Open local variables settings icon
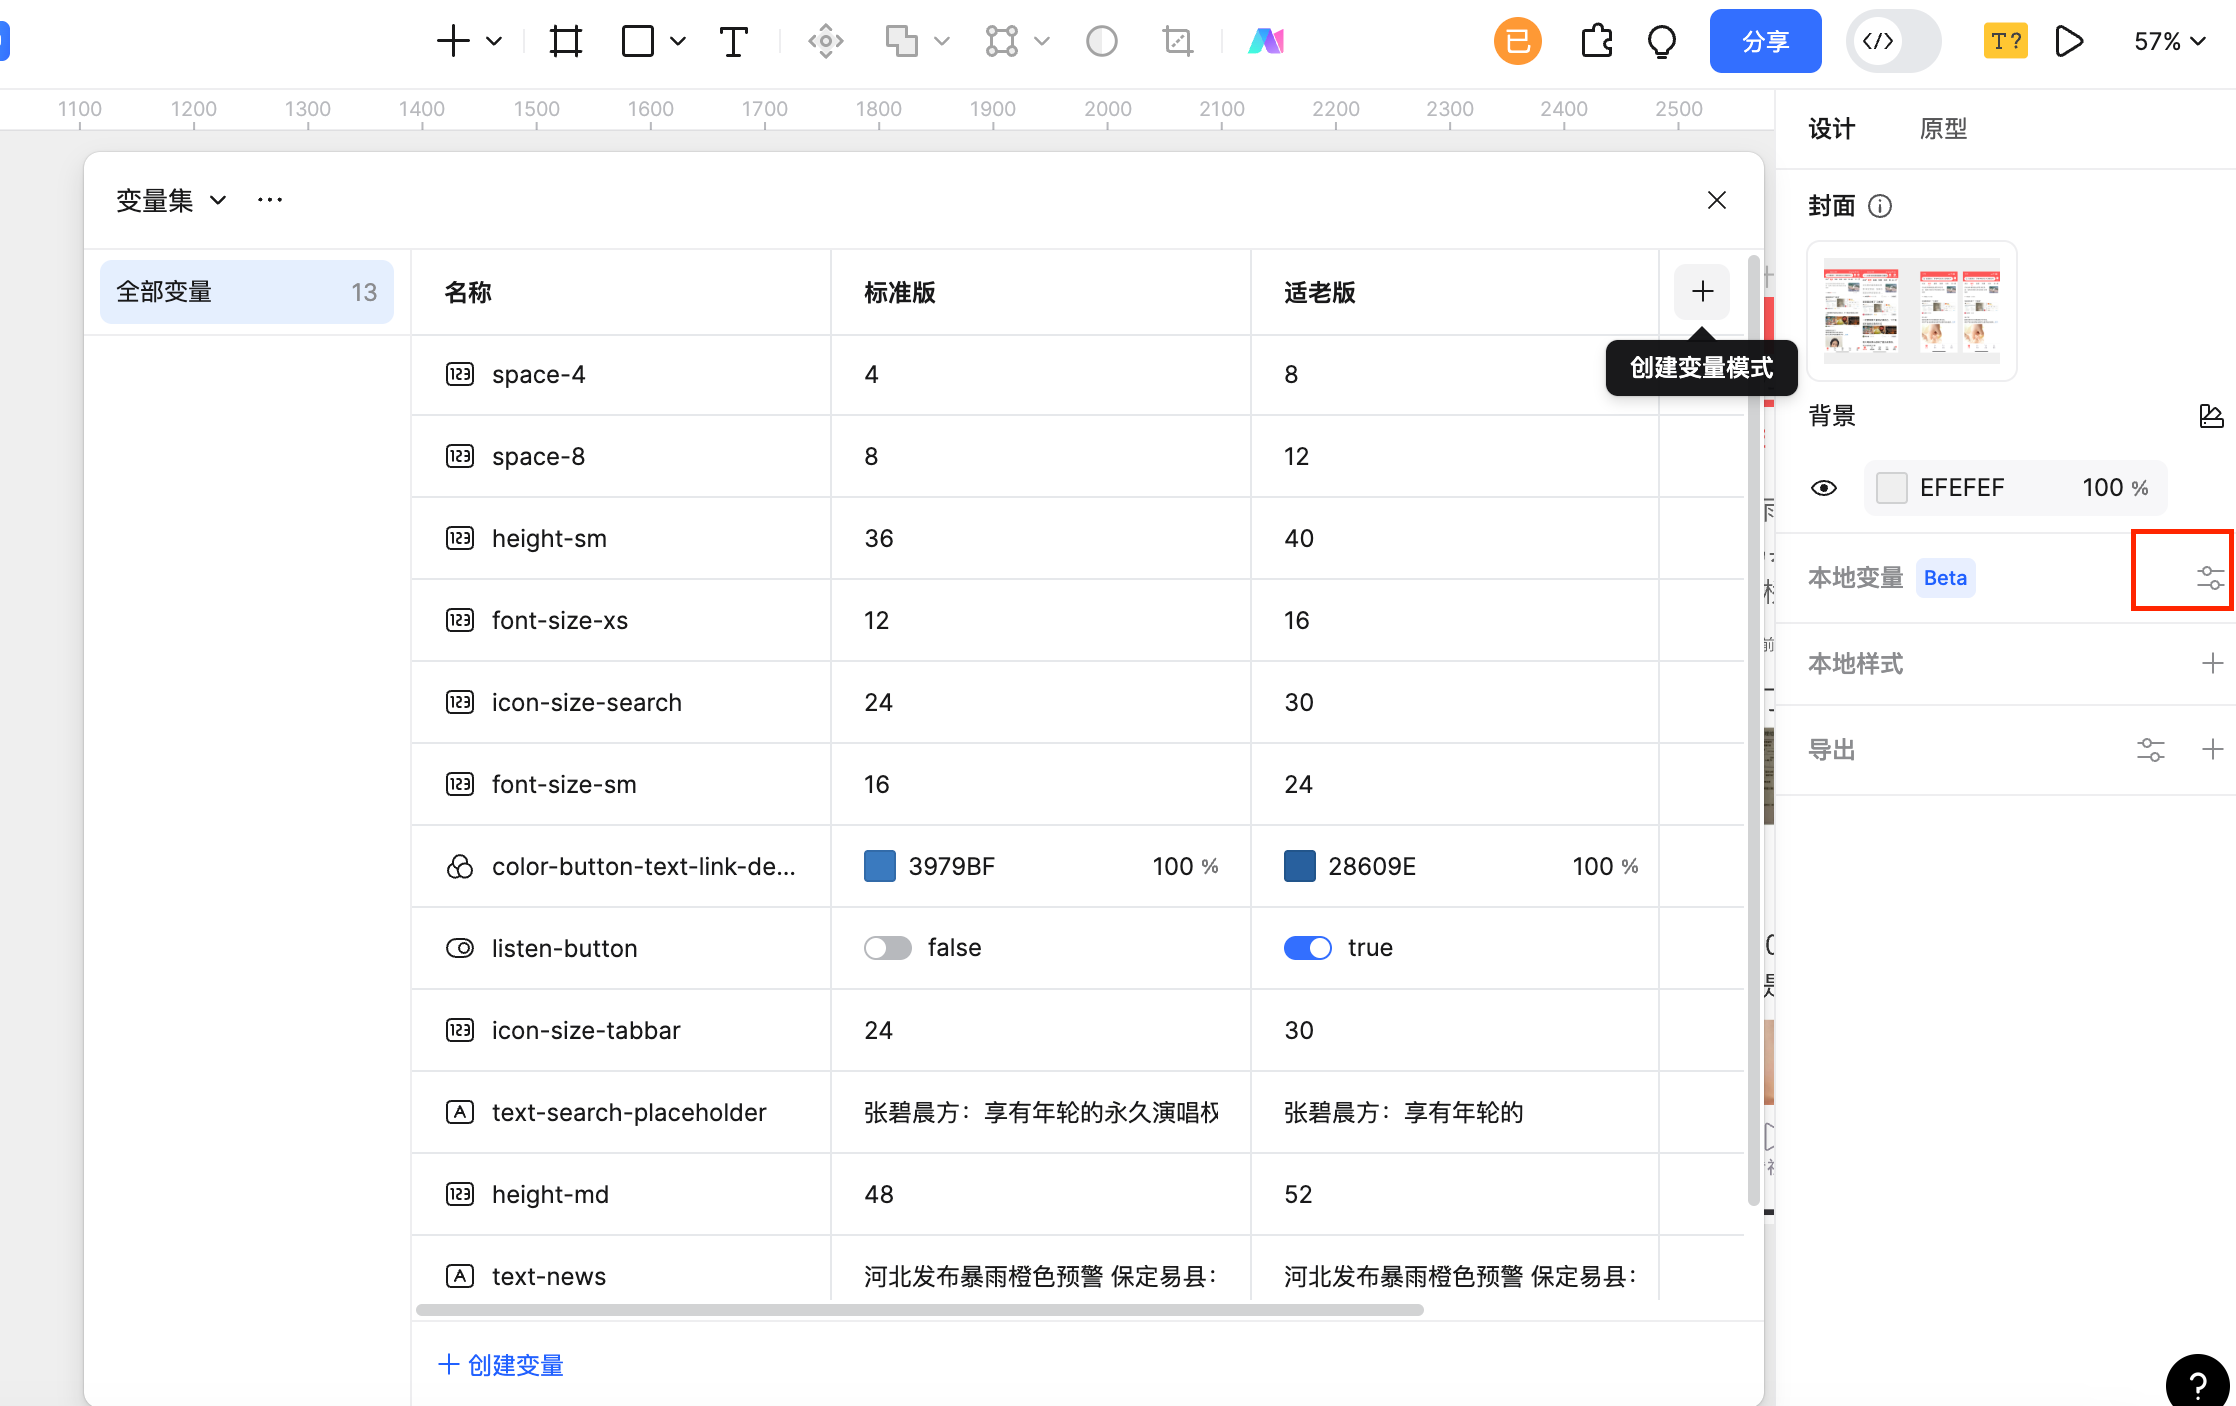The width and height of the screenshot is (2236, 1406). pos(2210,578)
